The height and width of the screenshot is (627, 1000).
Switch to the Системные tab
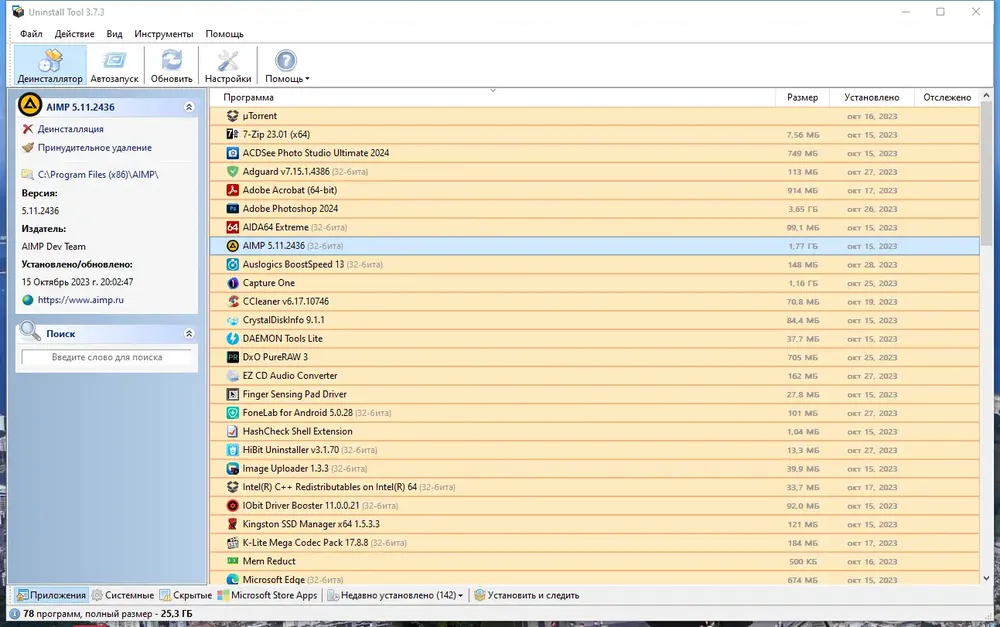pyautogui.click(x=123, y=595)
